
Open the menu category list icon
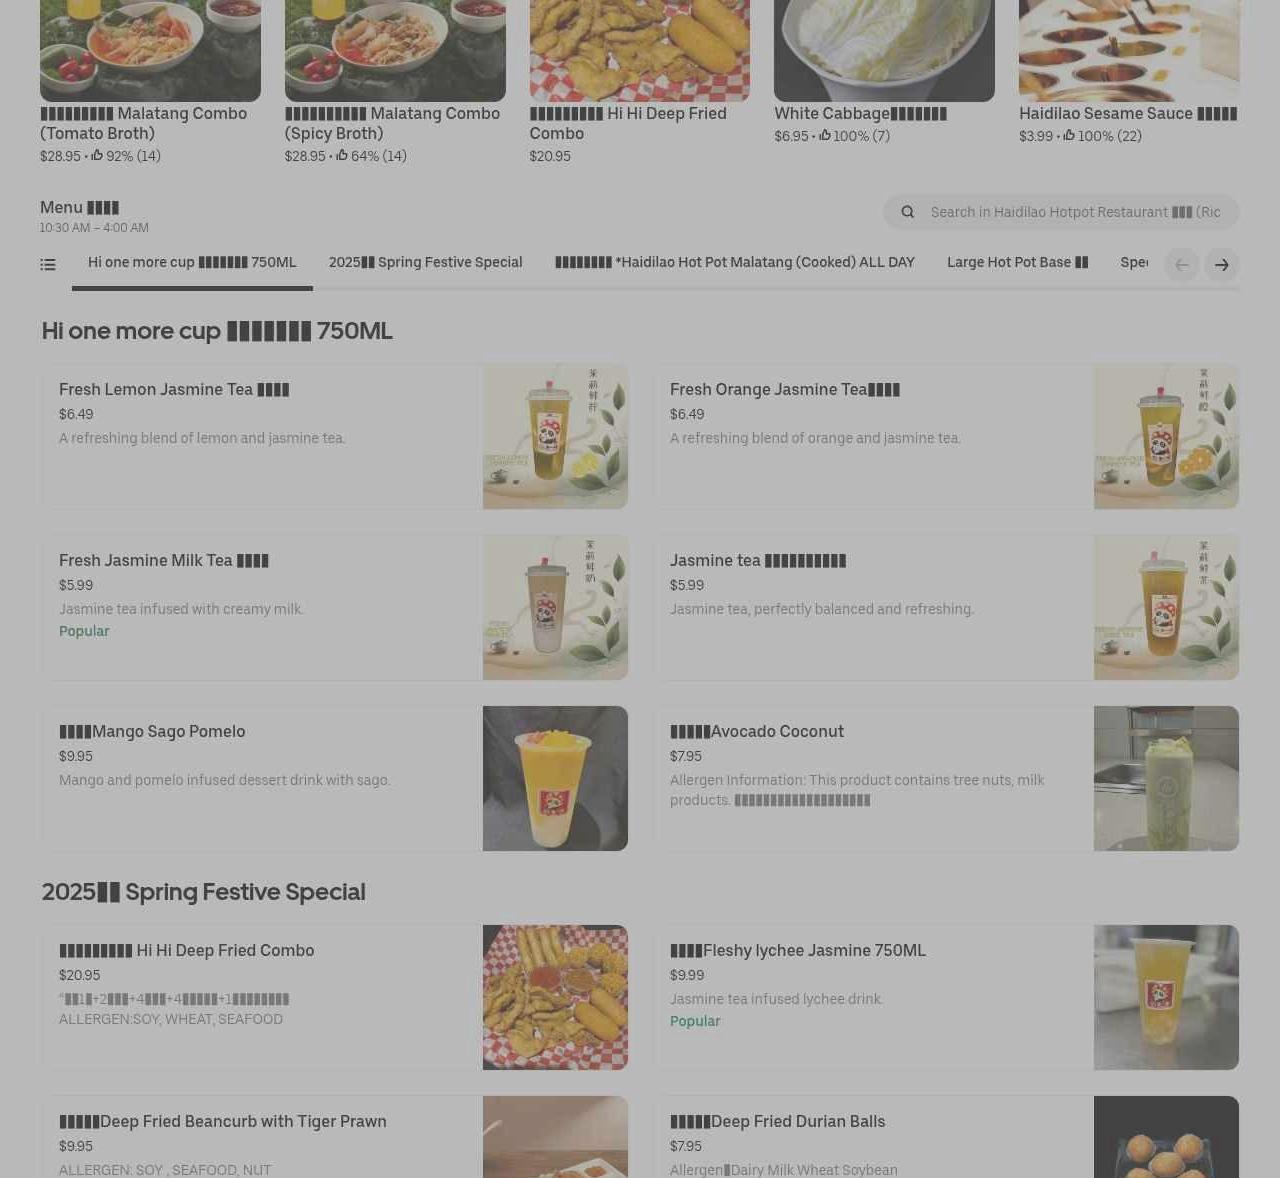click(48, 265)
